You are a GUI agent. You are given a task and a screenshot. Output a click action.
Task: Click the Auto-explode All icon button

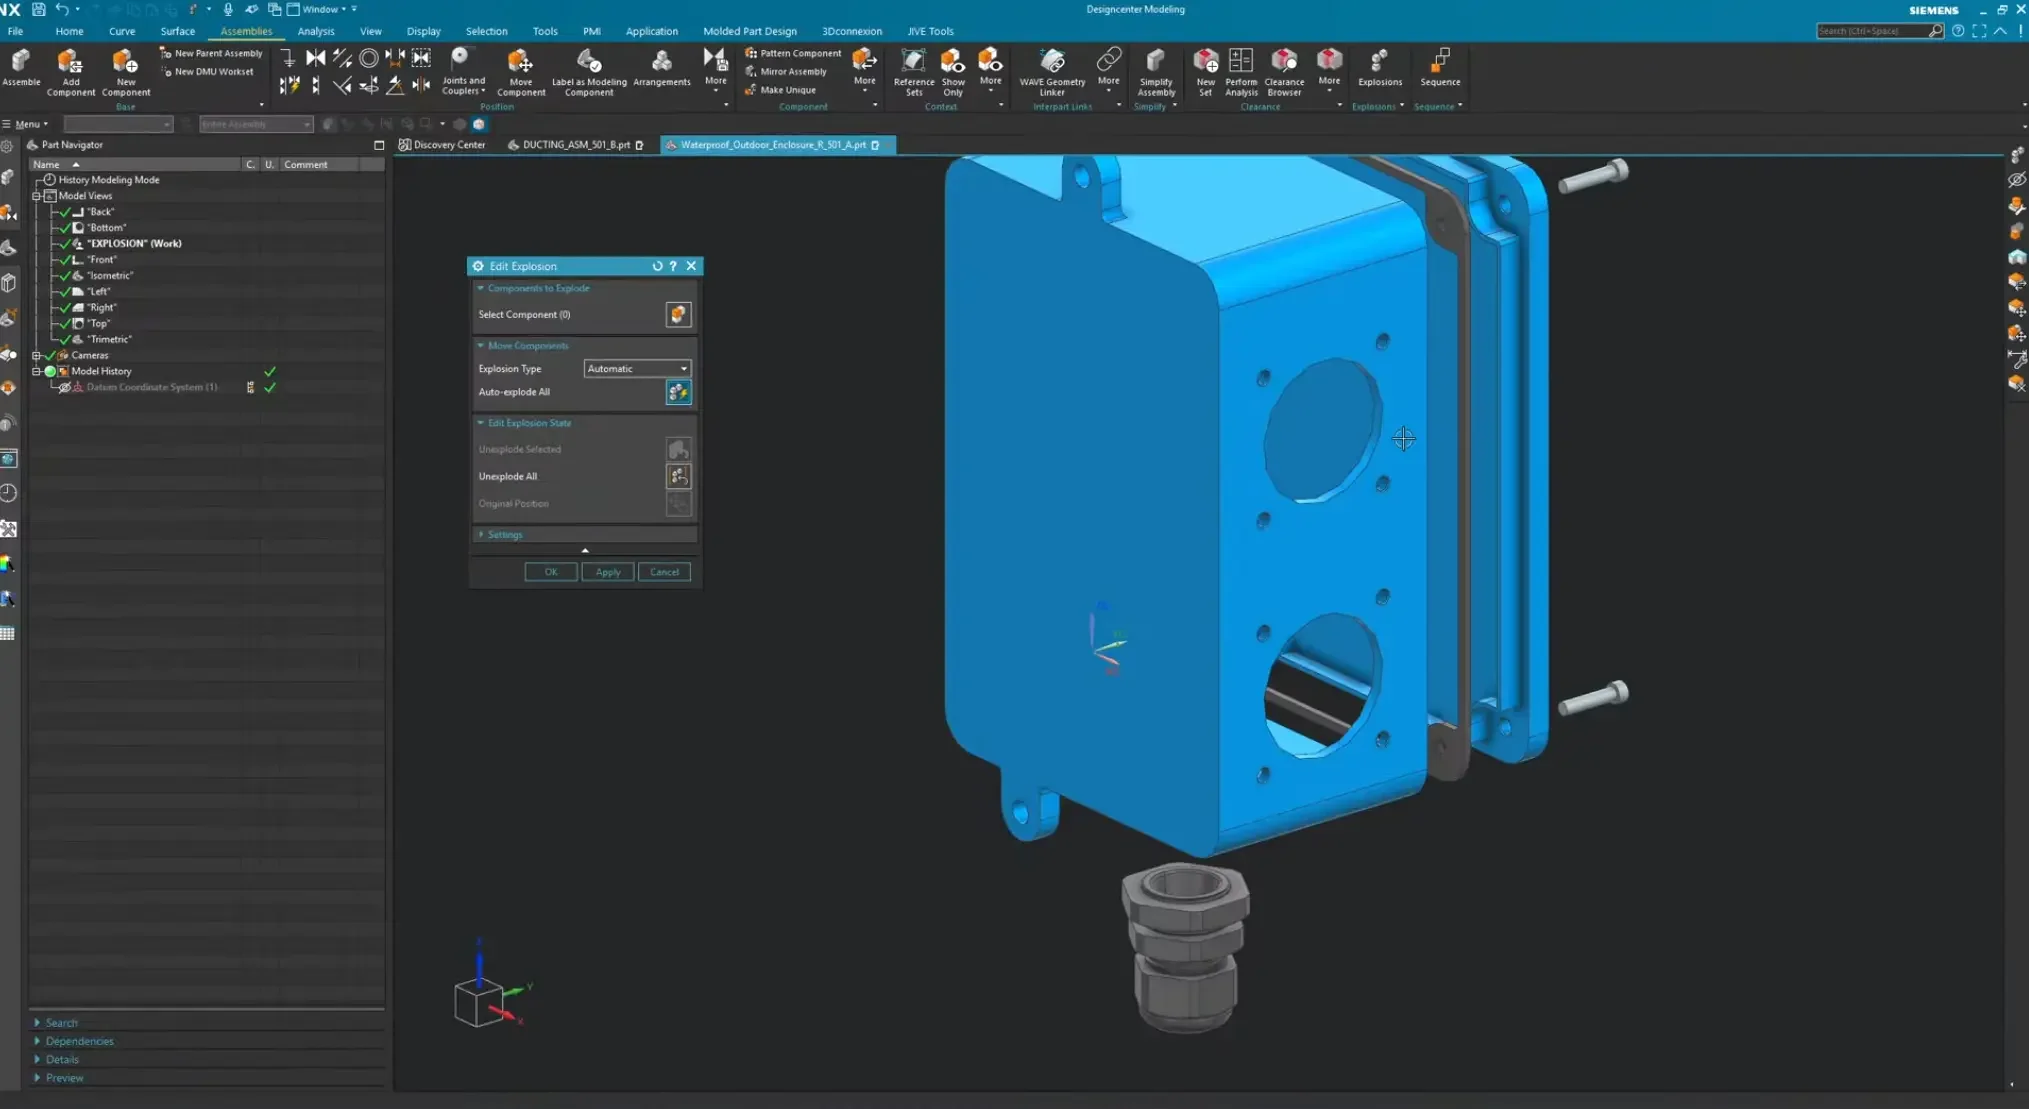[x=678, y=392]
